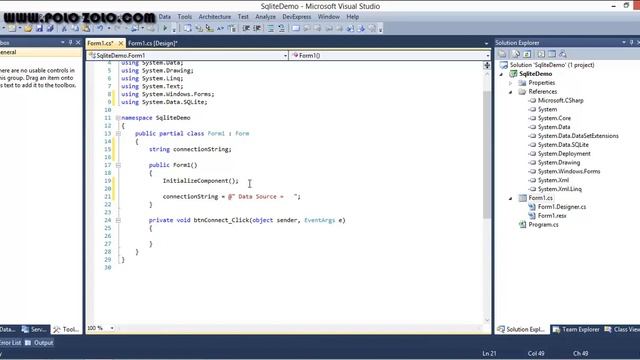Image resolution: width=640 pixels, height=360 pixels.
Task: Select Microsoft.CSharp reference
Action: 560,100
